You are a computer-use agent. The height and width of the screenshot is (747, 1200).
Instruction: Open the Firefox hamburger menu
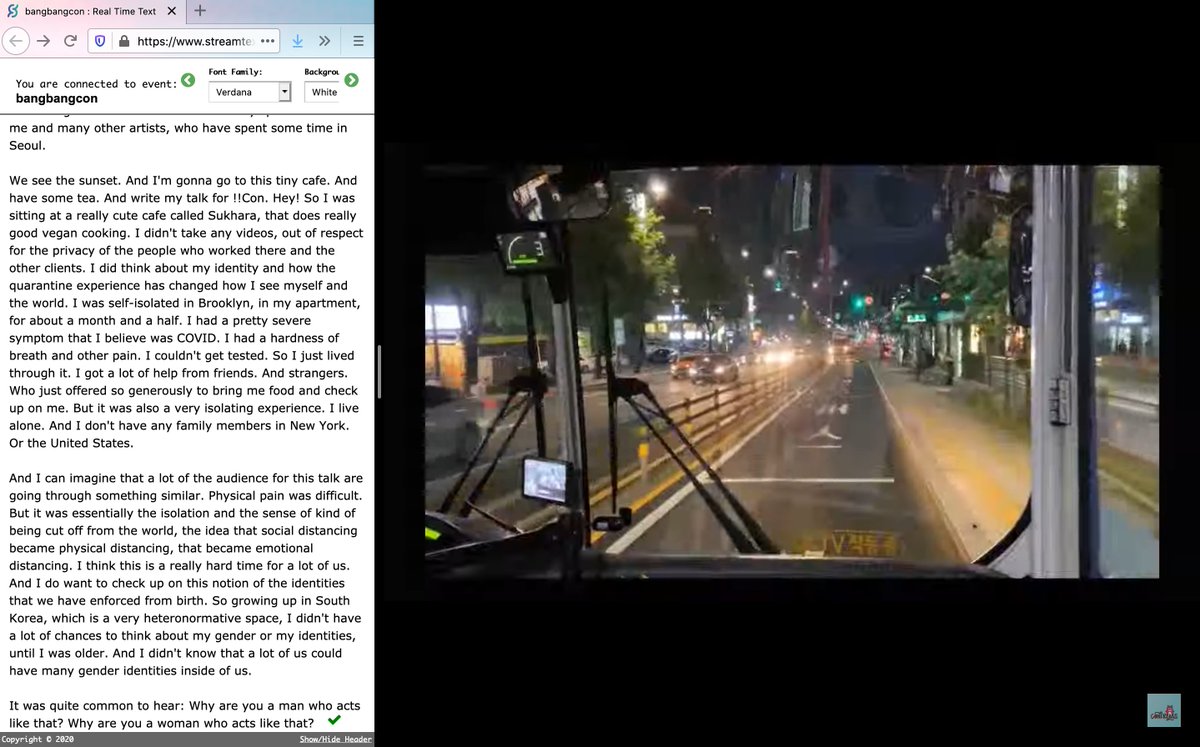tap(359, 41)
